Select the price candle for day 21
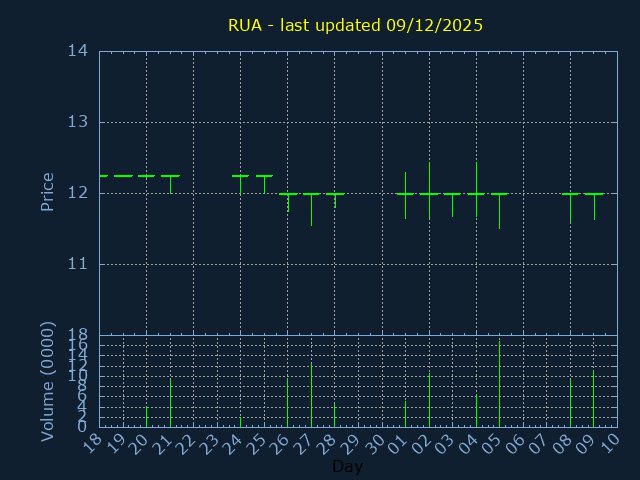The height and width of the screenshot is (480, 640). (x=170, y=182)
